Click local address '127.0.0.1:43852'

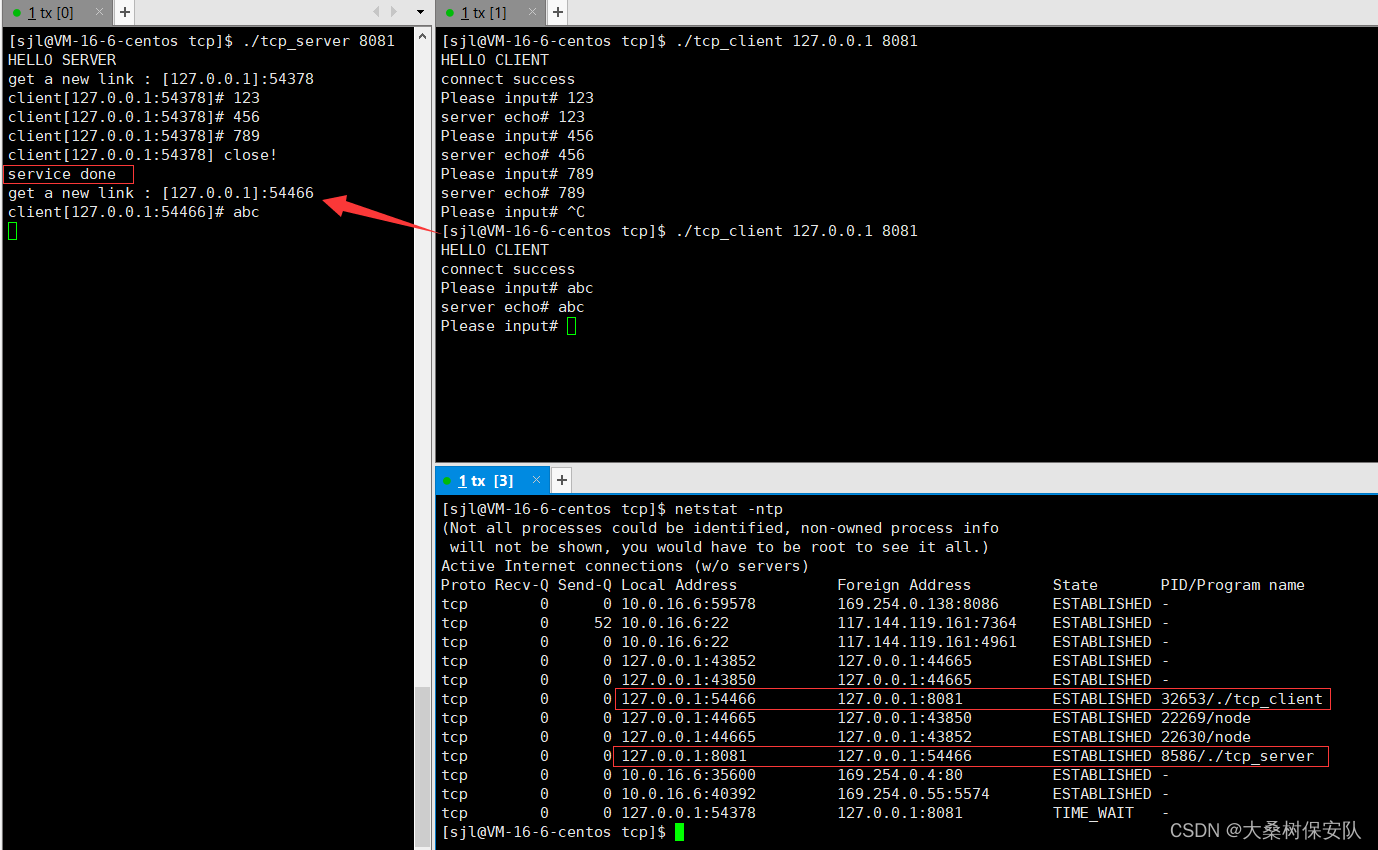(688, 661)
